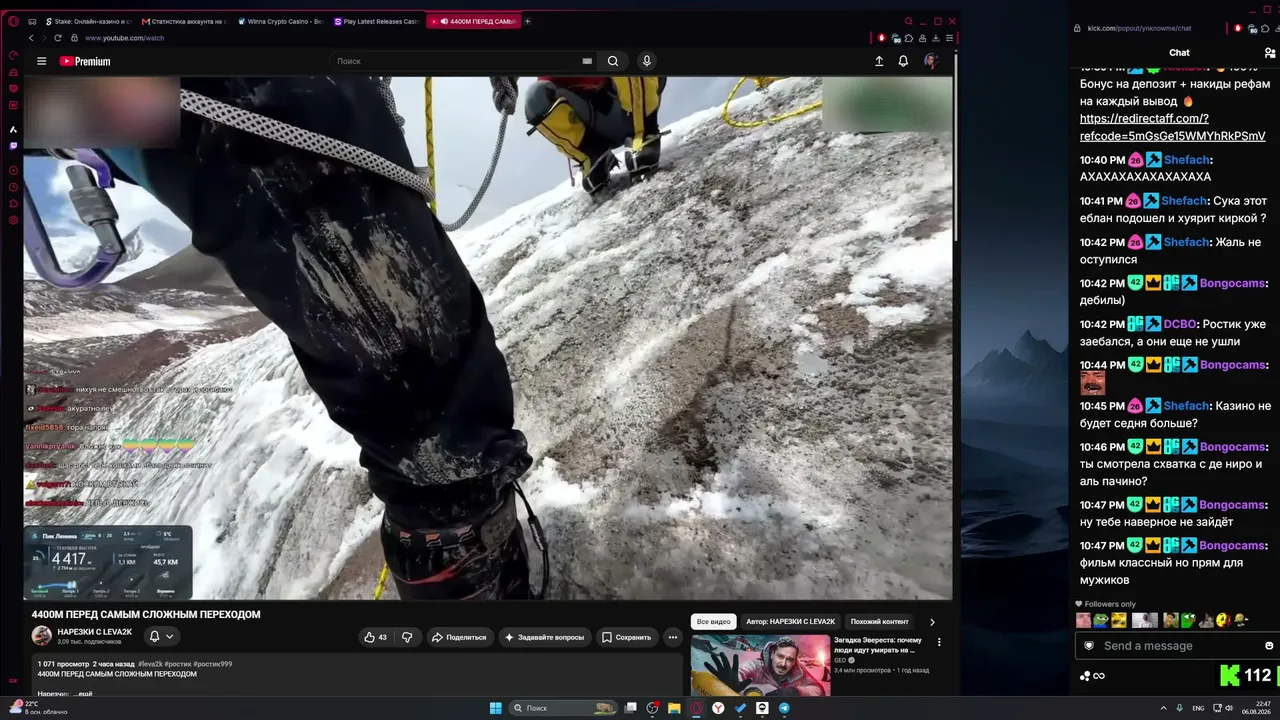Select the '4400М ПЕРЕД САМЫМ' YouTube tab
Image resolution: width=1280 pixels, height=720 pixels.
(x=473, y=21)
